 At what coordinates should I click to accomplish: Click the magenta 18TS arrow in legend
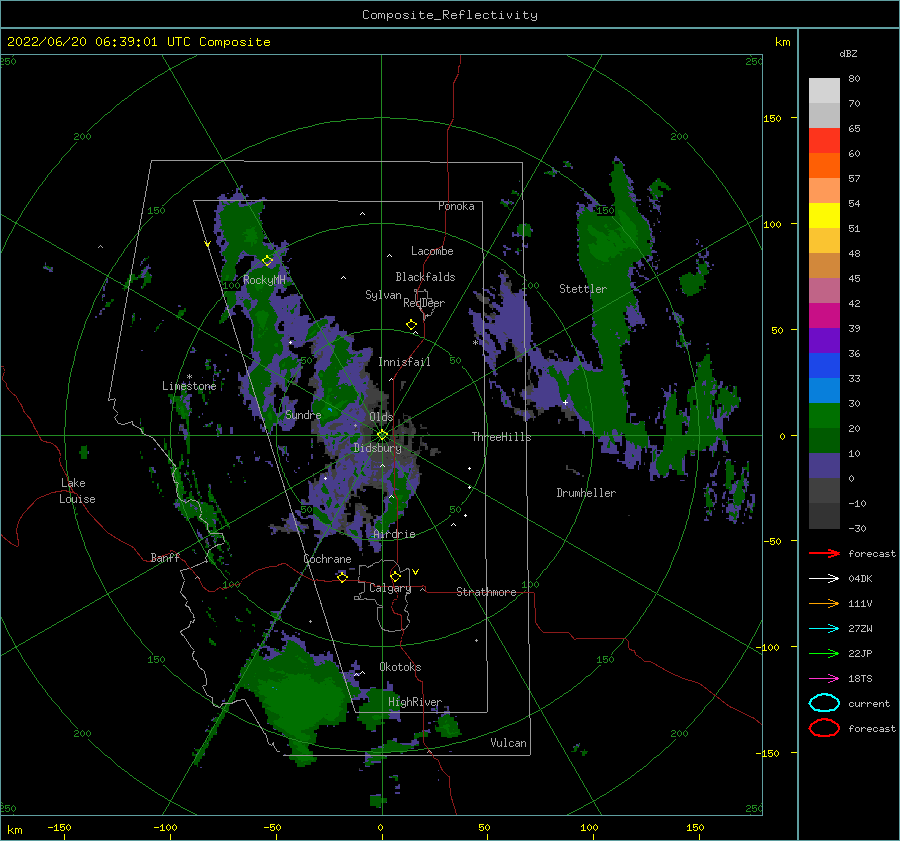click(824, 679)
